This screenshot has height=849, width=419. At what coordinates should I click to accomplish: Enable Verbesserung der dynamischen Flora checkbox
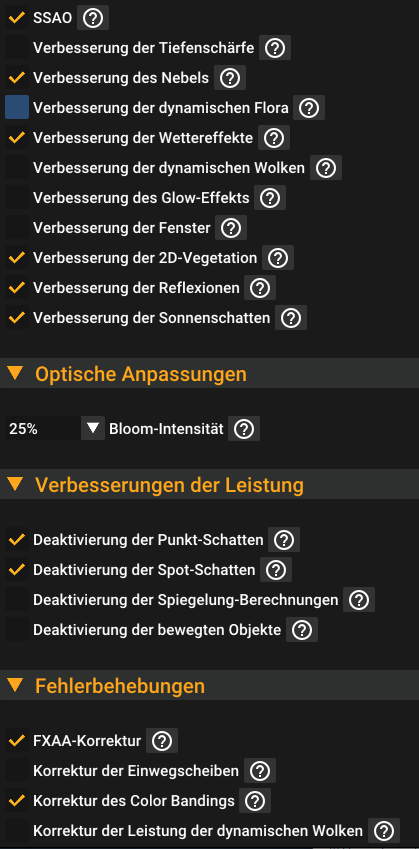(x=17, y=108)
